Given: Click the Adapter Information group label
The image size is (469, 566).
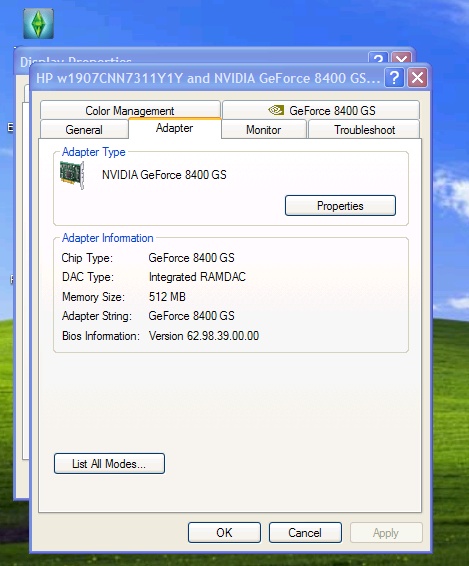Looking at the screenshot, I should click(x=108, y=238).
